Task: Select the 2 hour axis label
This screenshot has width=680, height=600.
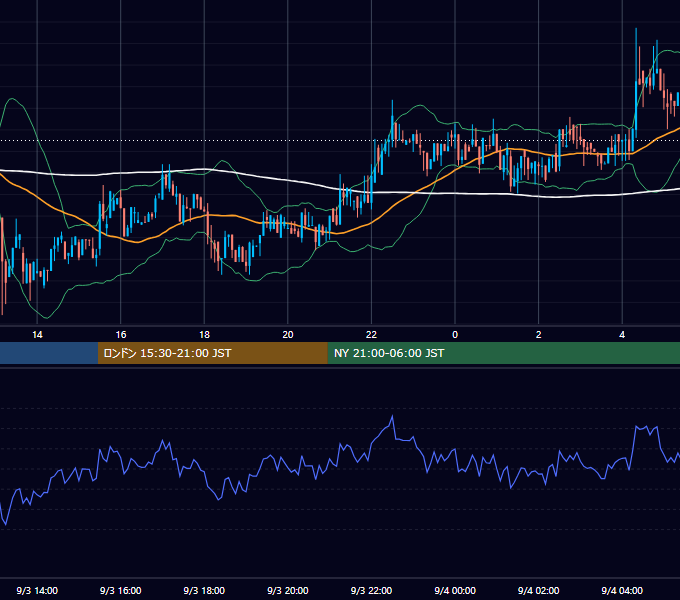Action: pyautogui.click(x=539, y=335)
